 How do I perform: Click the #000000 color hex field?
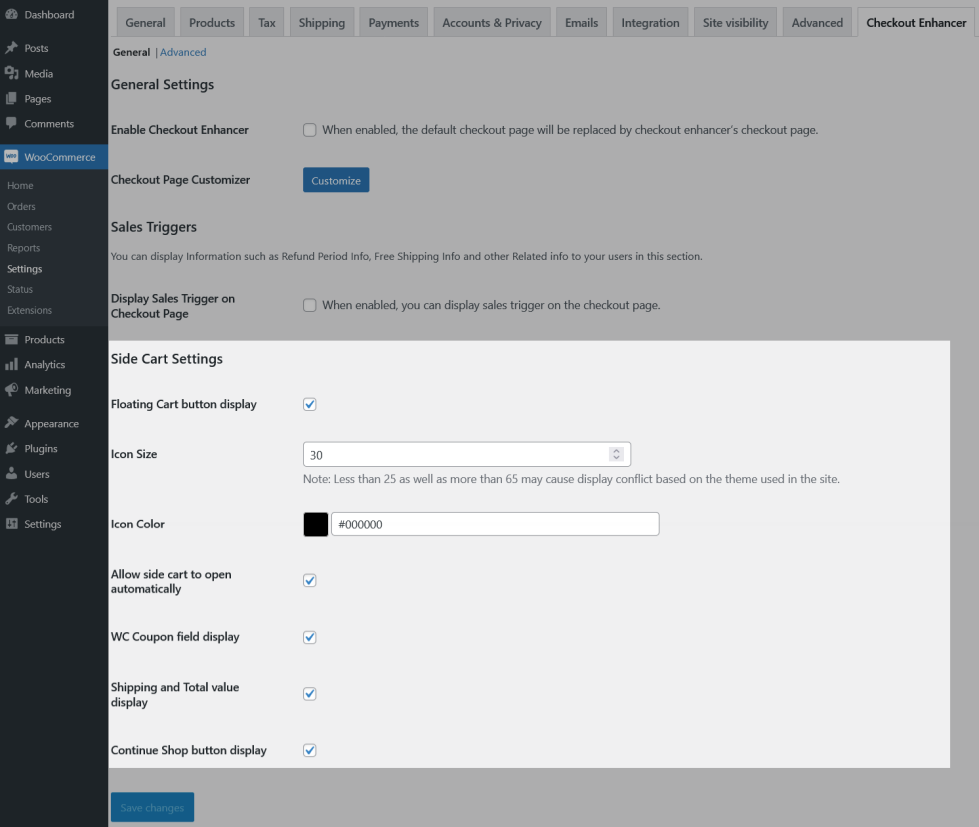tap(495, 524)
